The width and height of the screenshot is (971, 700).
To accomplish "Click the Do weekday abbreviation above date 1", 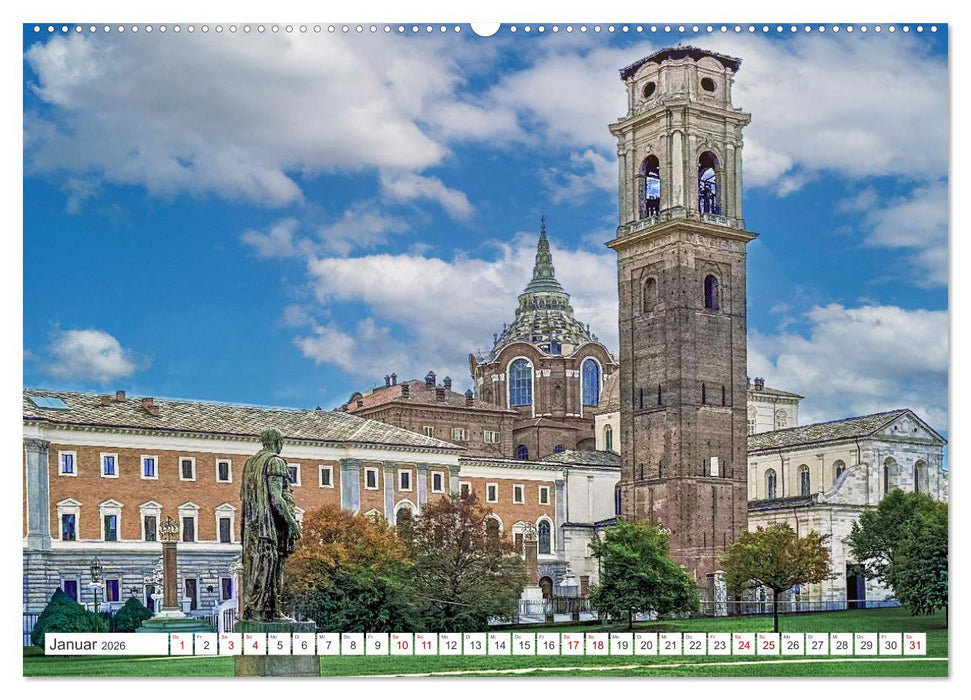I will pyautogui.click(x=176, y=636).
